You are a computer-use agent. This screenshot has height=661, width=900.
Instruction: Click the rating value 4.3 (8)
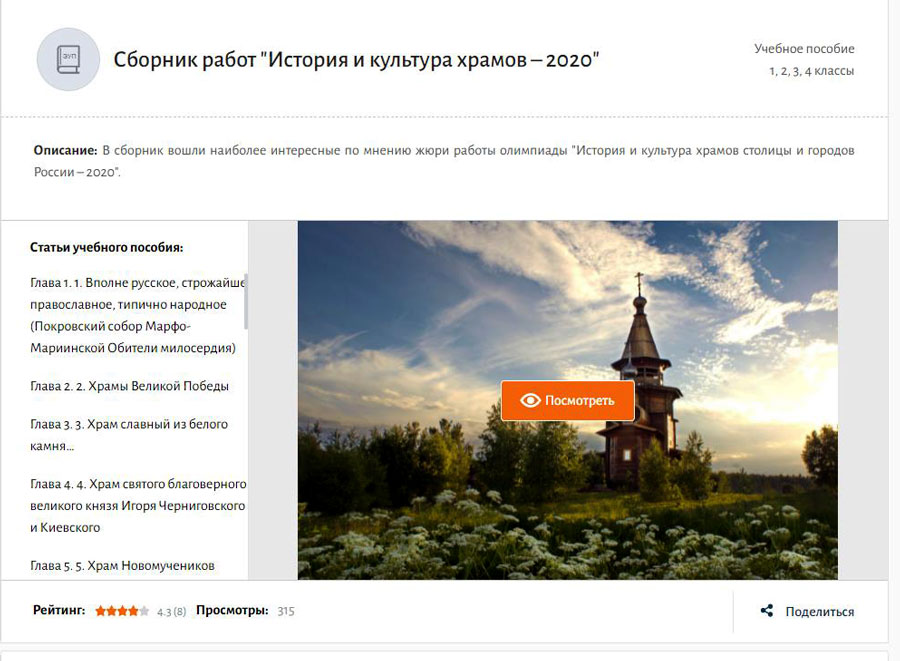coord(172,612)
